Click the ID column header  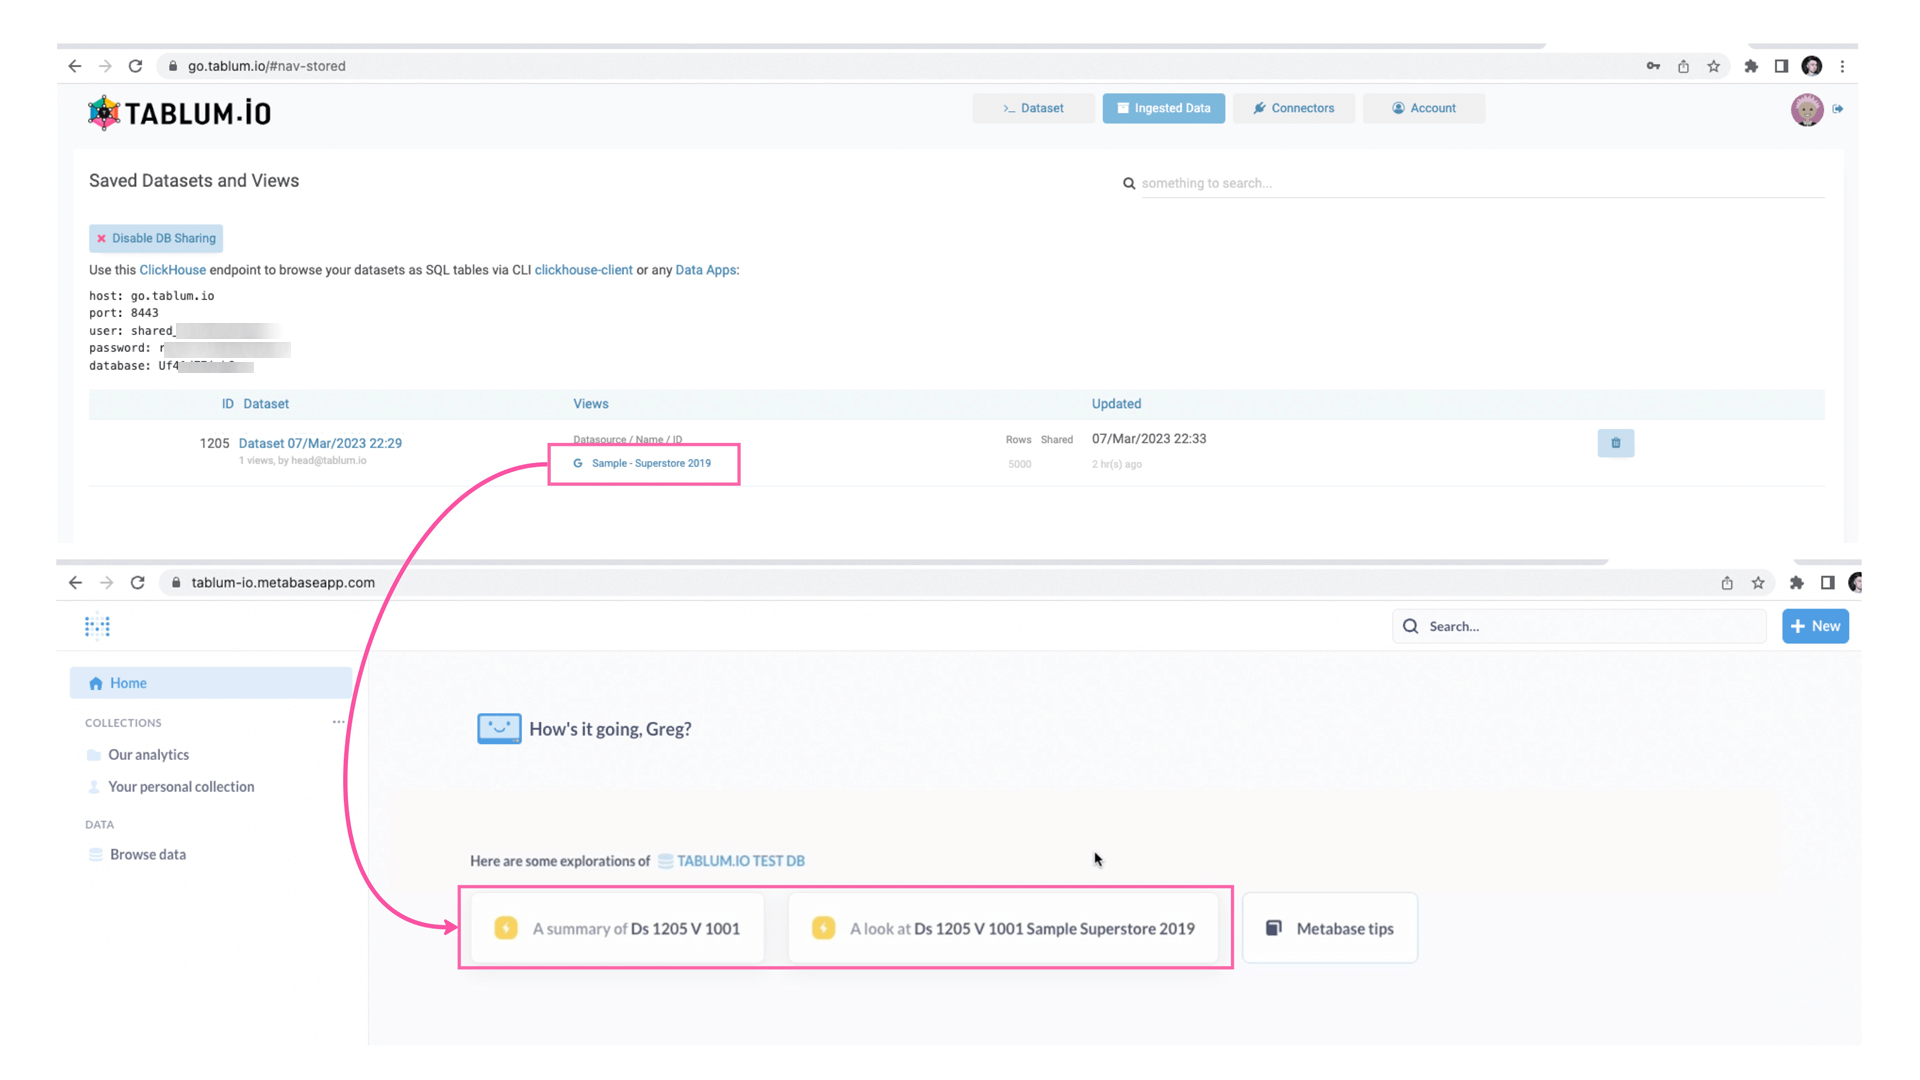click(x=227, y=404)
